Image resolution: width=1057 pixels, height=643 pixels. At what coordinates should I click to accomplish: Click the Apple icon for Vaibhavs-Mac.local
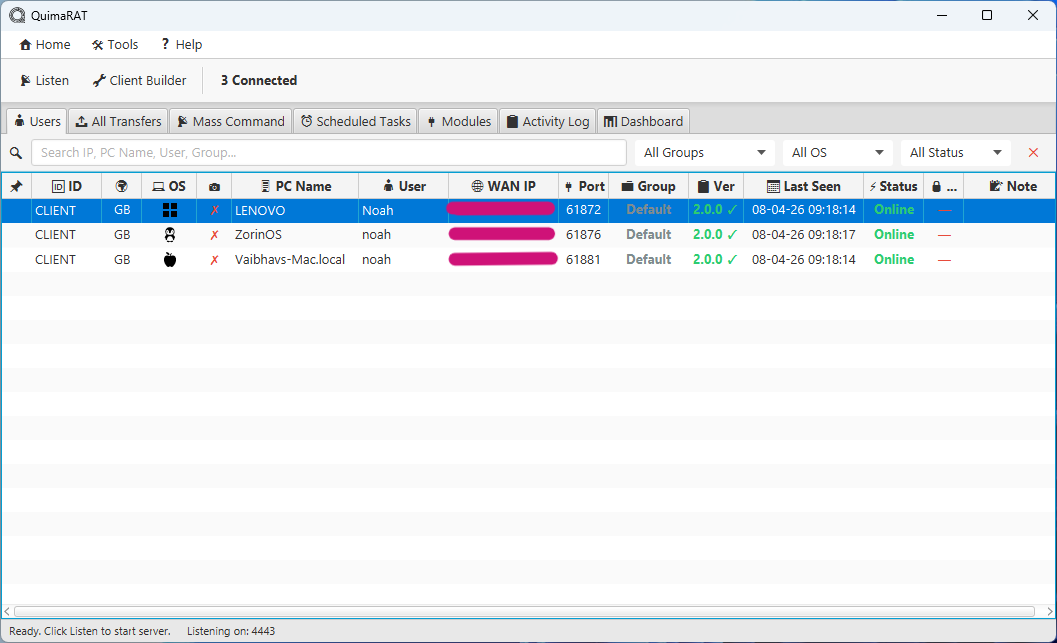(x=169, y=259)
